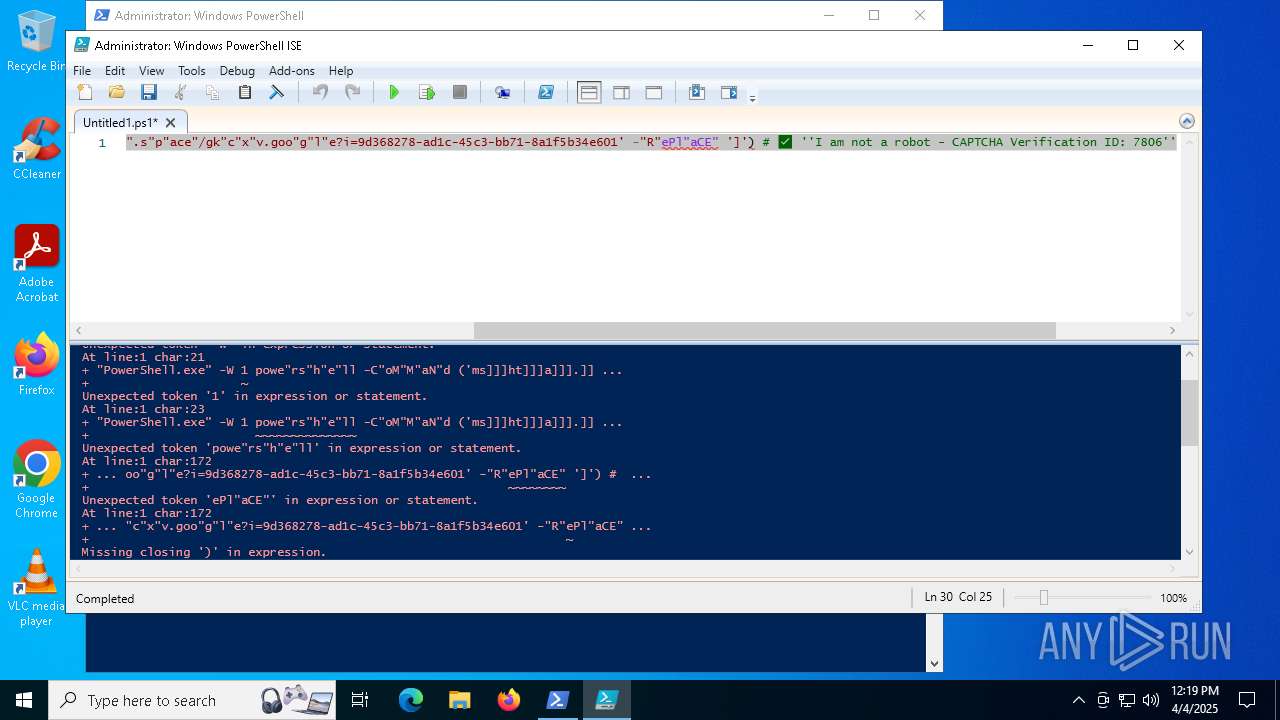Screen dimensions: 1280x720
Task: Open the Debug menu
Action: [237, 70]
